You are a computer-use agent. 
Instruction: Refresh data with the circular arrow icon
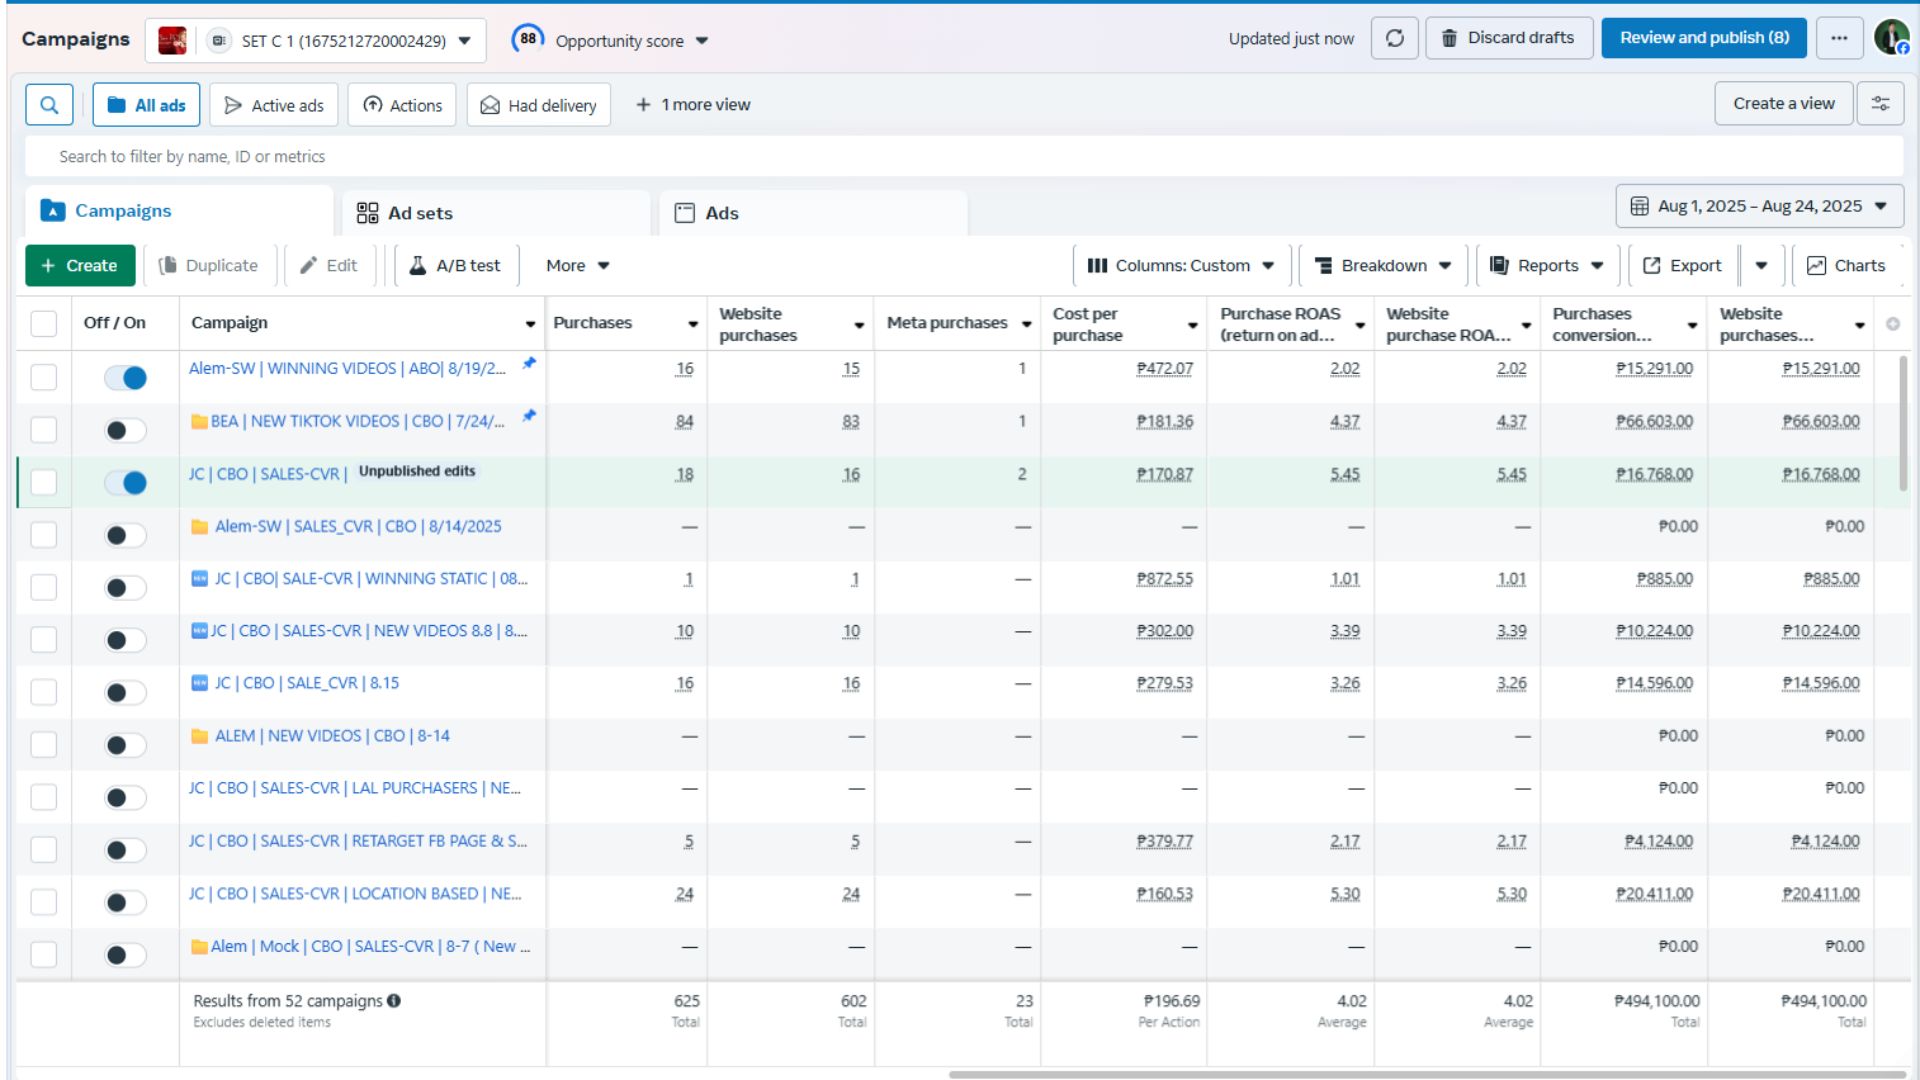(x=1394, y=39)
